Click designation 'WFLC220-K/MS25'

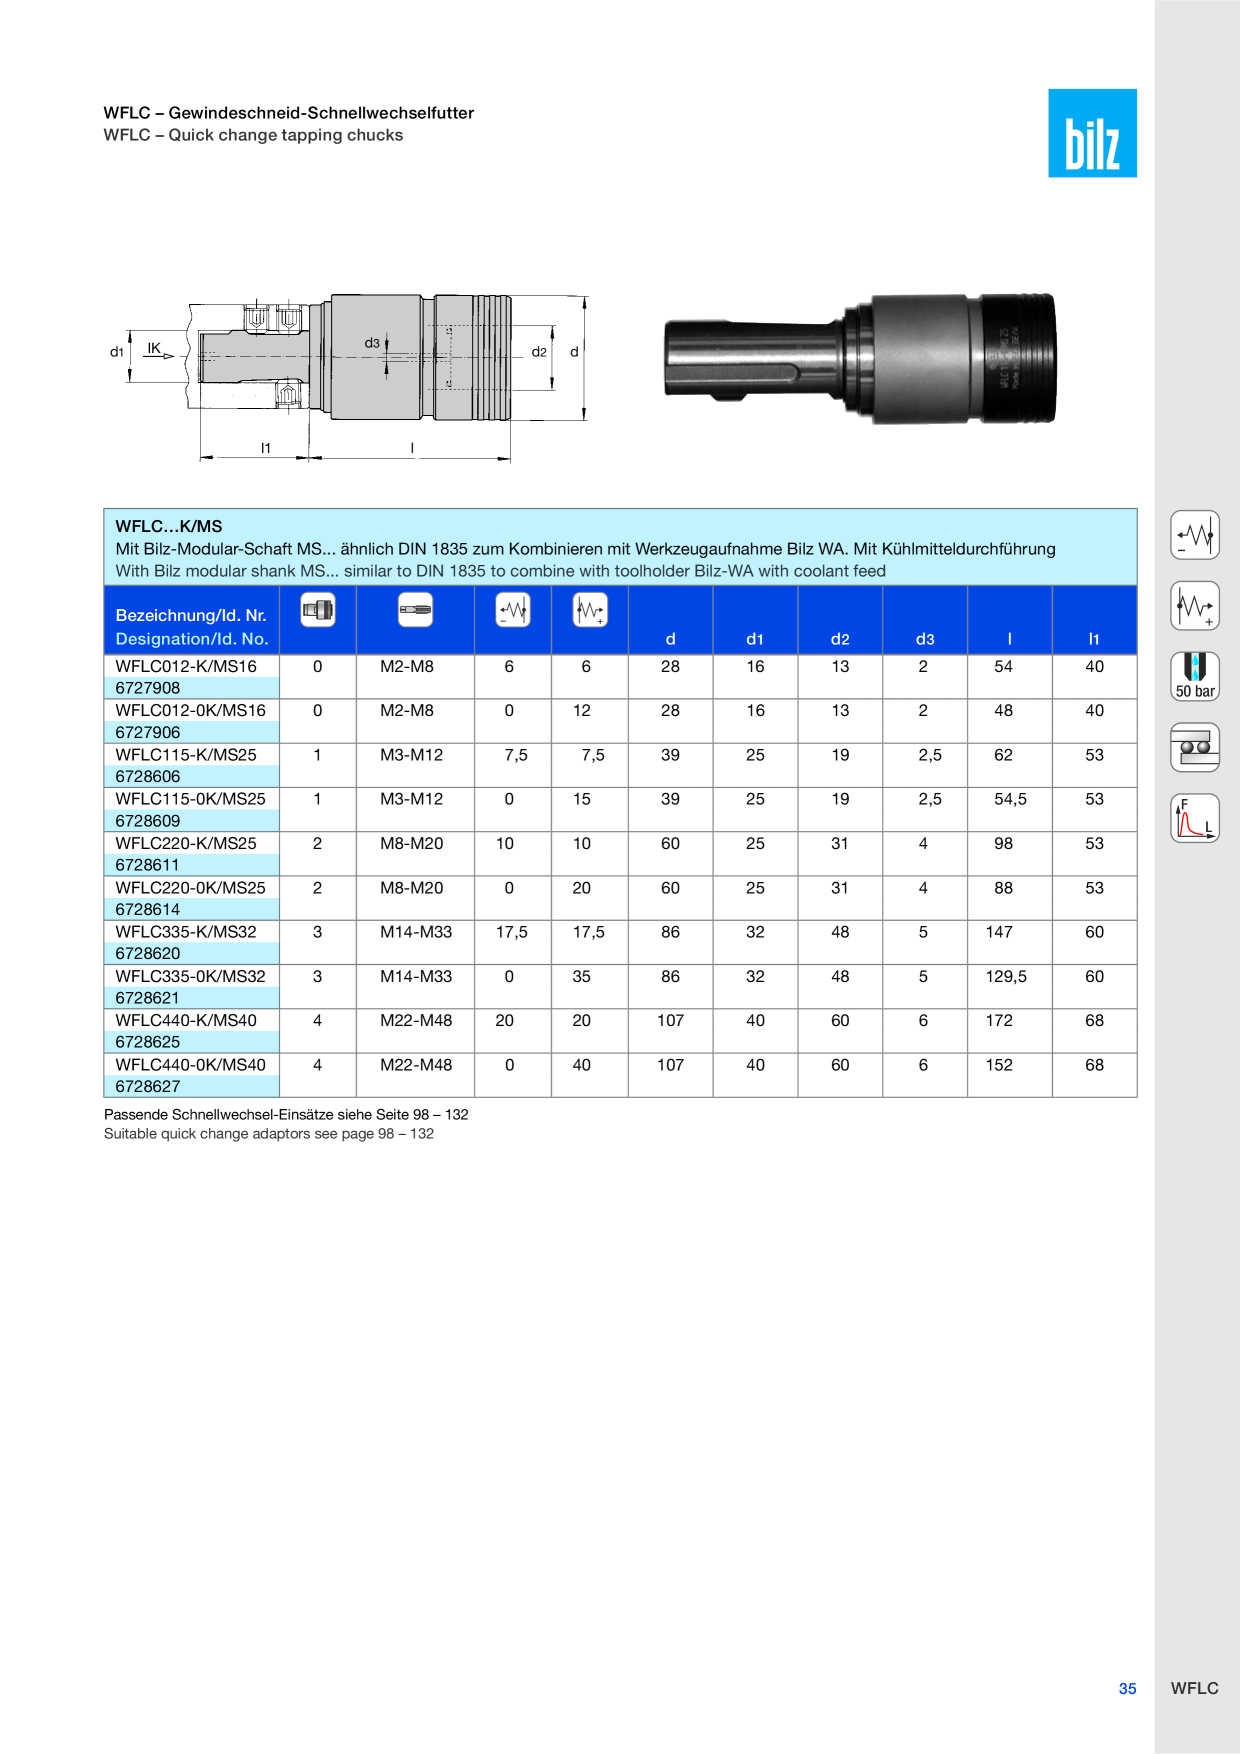coord(186,843)
